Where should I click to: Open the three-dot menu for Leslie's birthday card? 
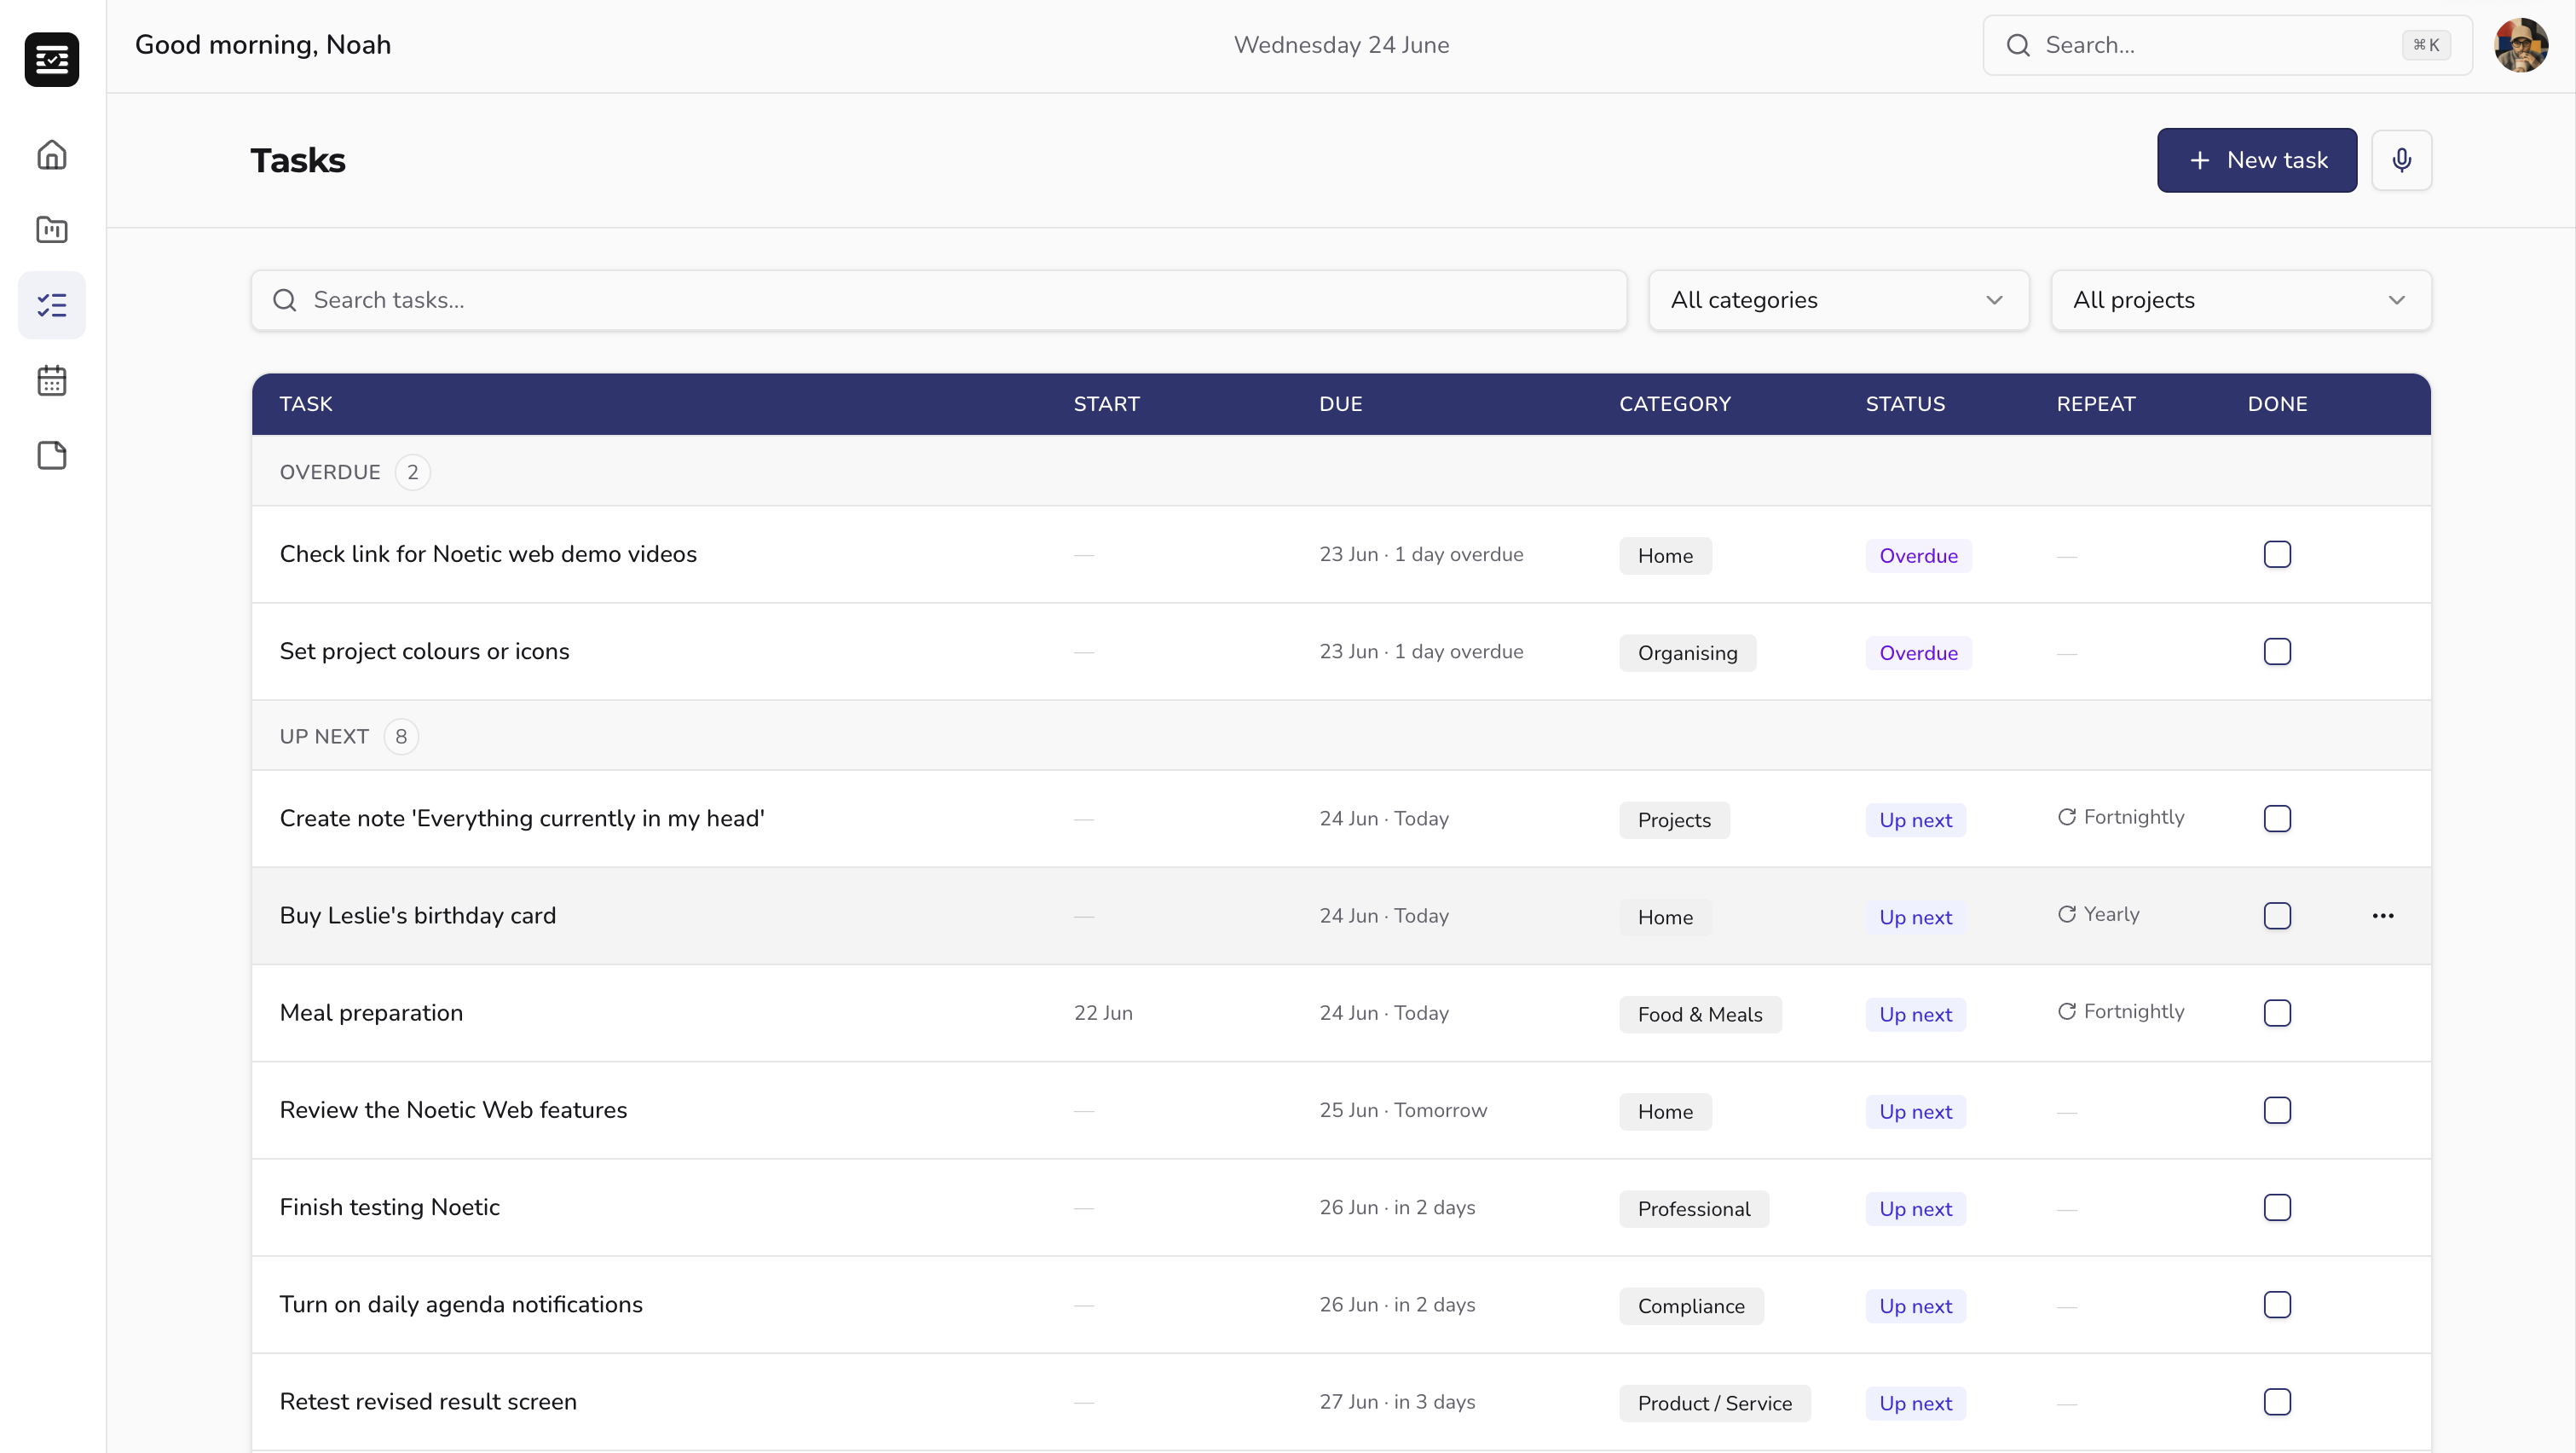click(2383, 916)
